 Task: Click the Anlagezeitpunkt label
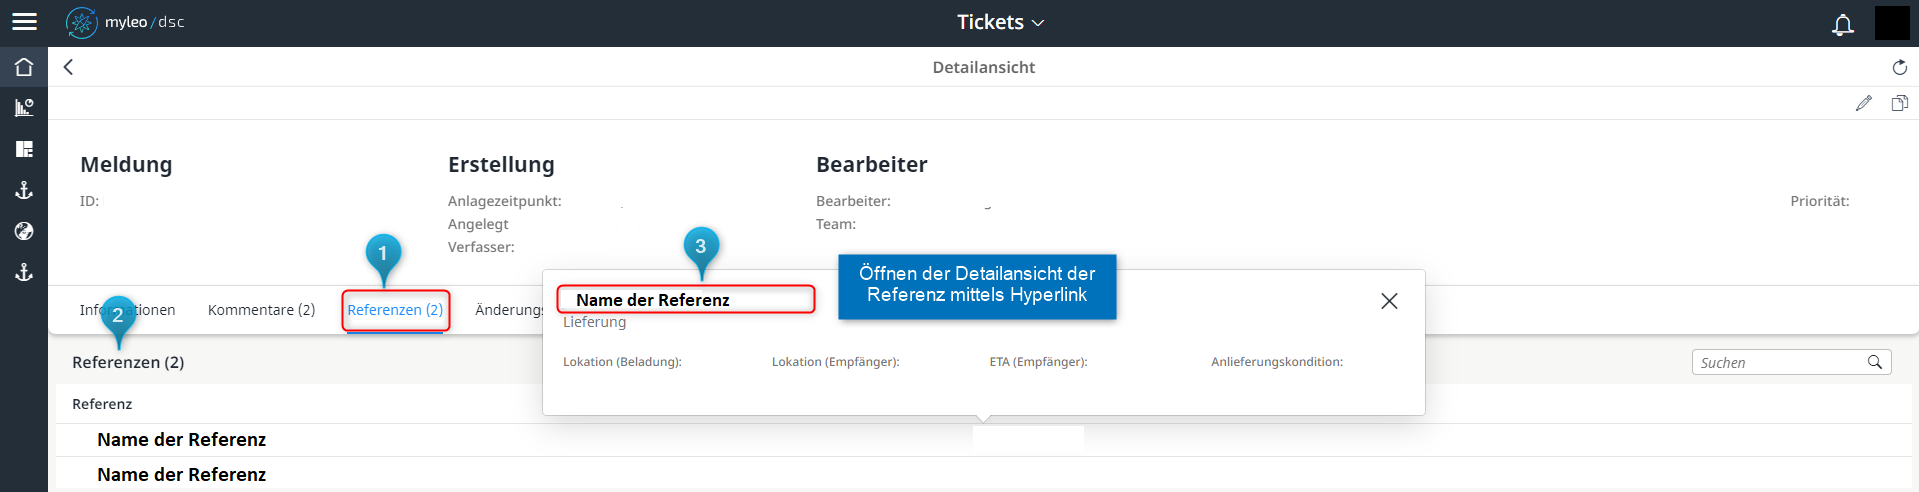pyautogui.click(x=504, y=201)
